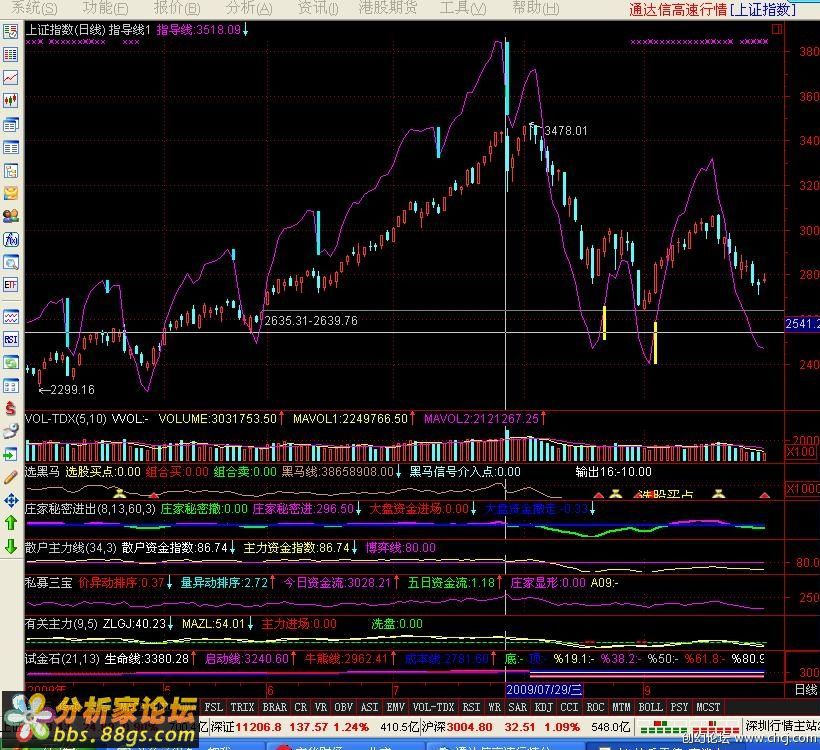Viewport: 820px width, 750px height.
Task: Select the SAR indicator tab
Action: click(x=518, y=707)
